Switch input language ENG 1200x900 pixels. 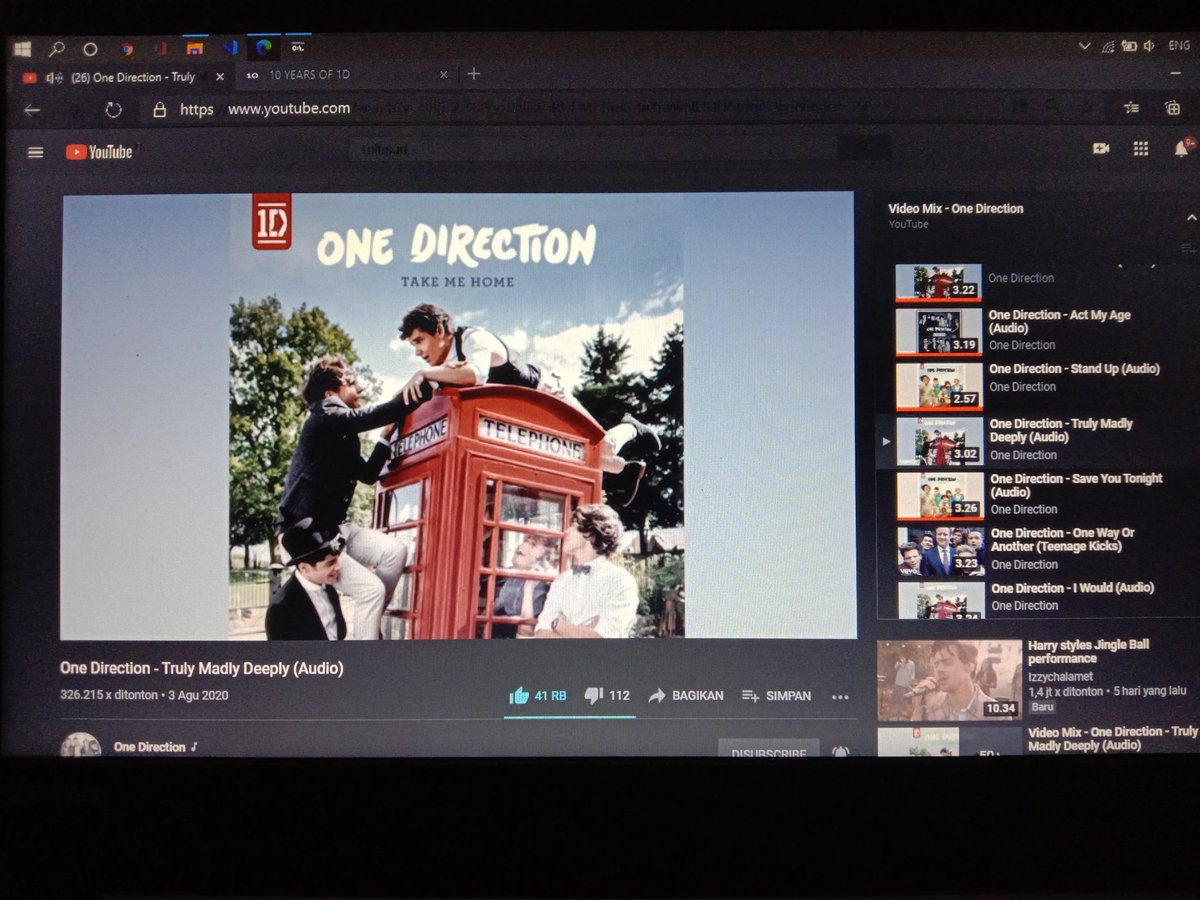point(1180,45)
